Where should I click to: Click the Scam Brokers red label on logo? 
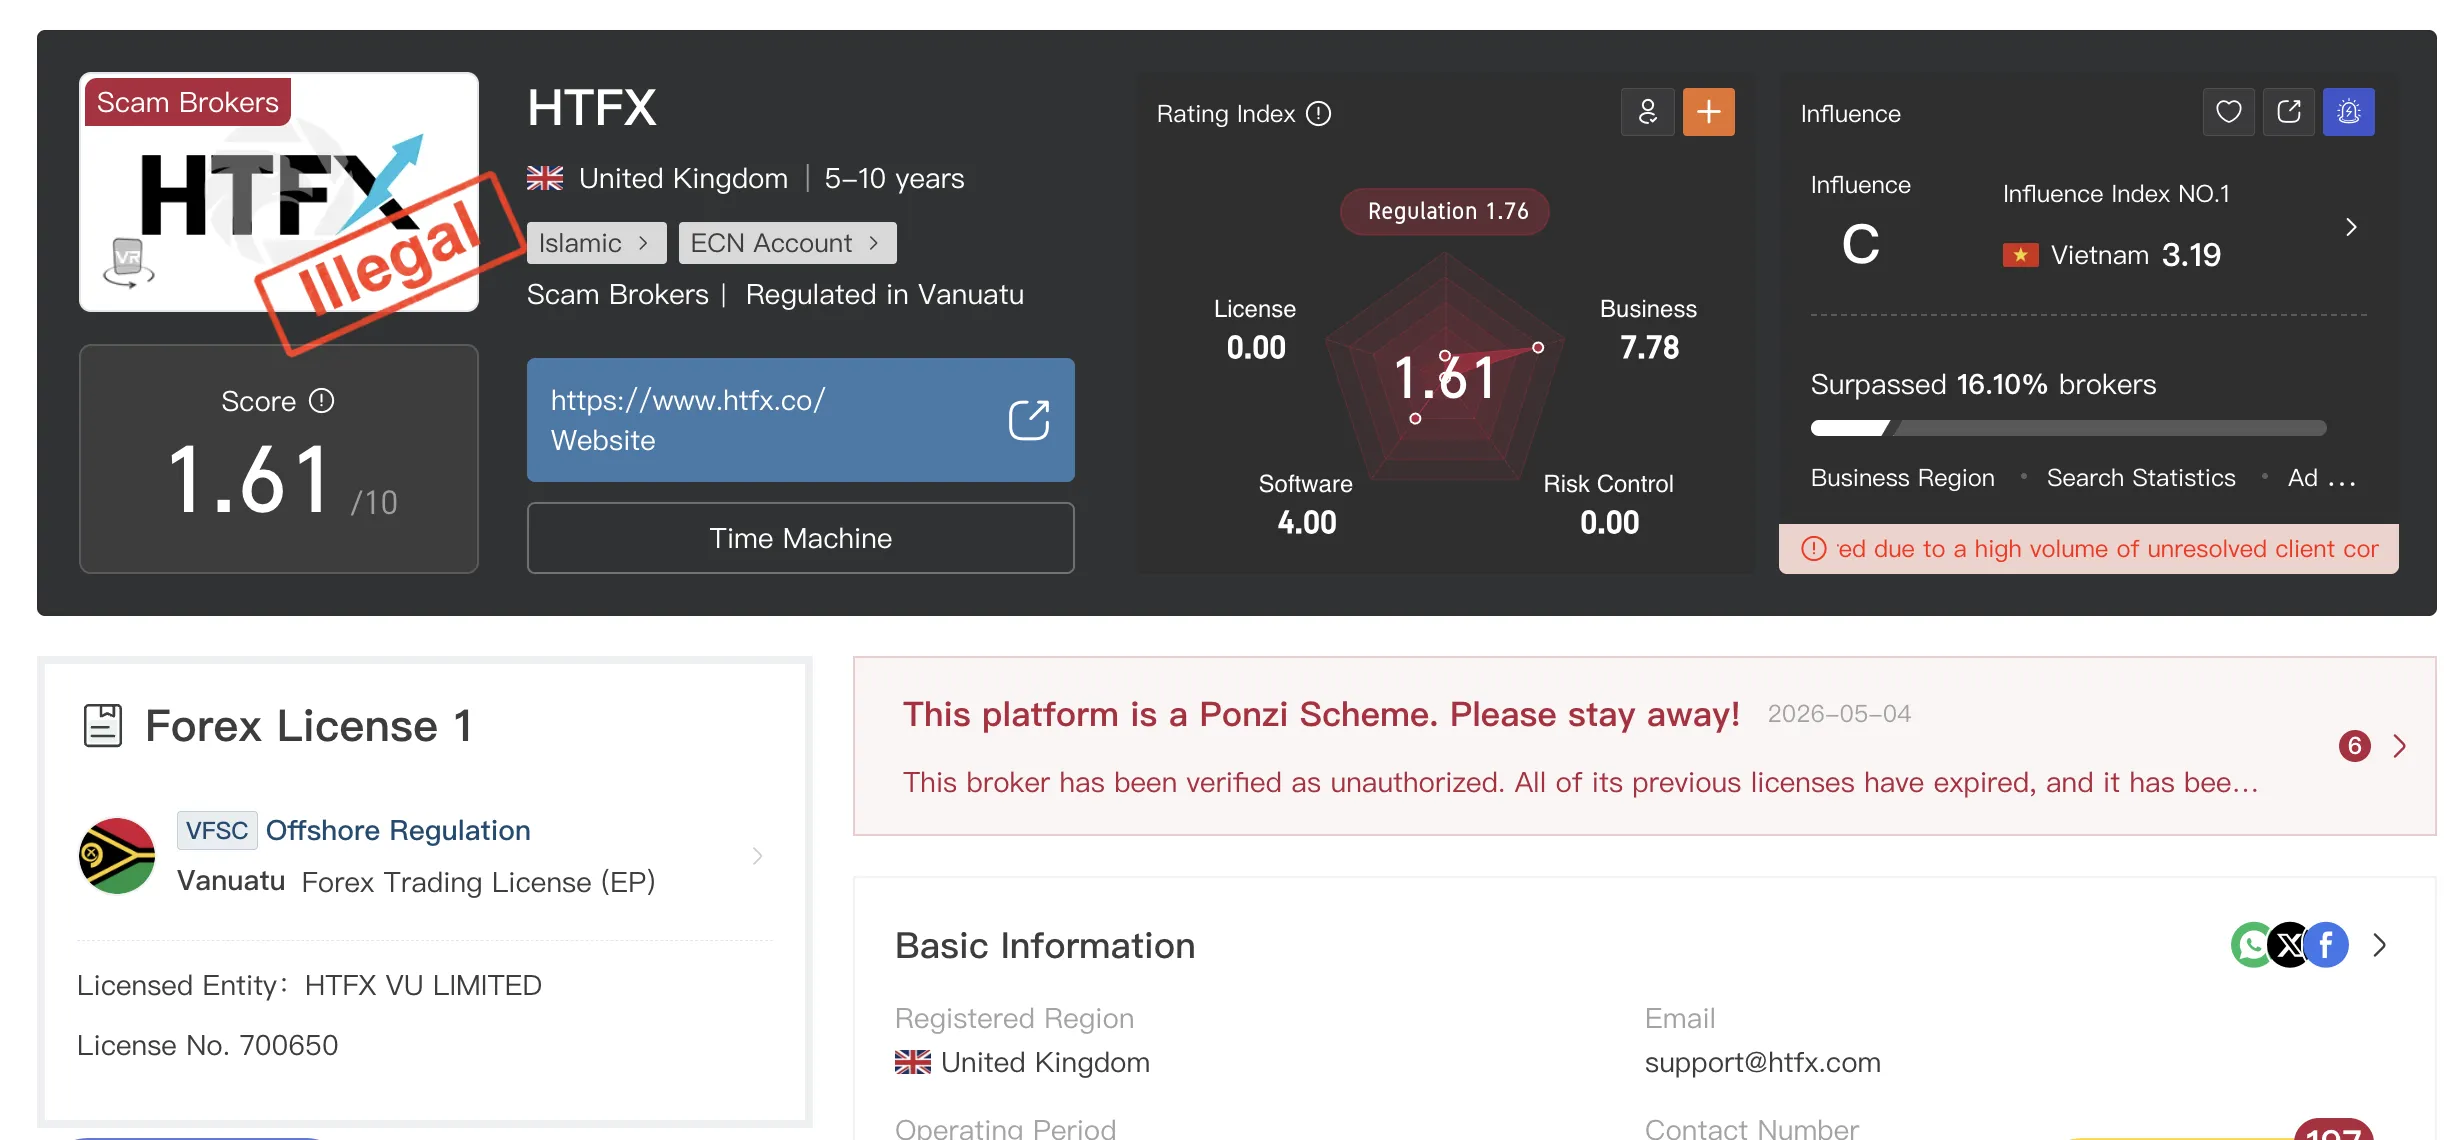click(x=188, y=102)
